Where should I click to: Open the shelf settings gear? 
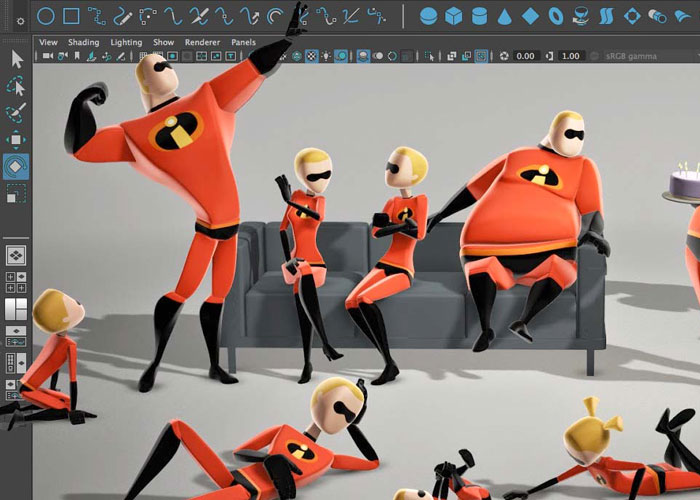[20, 21]
